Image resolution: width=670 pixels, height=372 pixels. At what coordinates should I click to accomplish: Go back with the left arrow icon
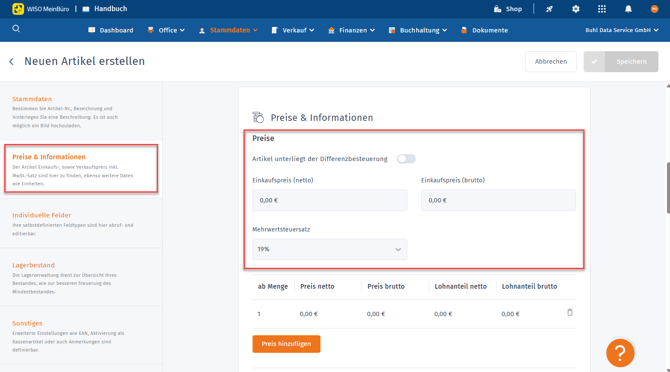click(12, 62)
